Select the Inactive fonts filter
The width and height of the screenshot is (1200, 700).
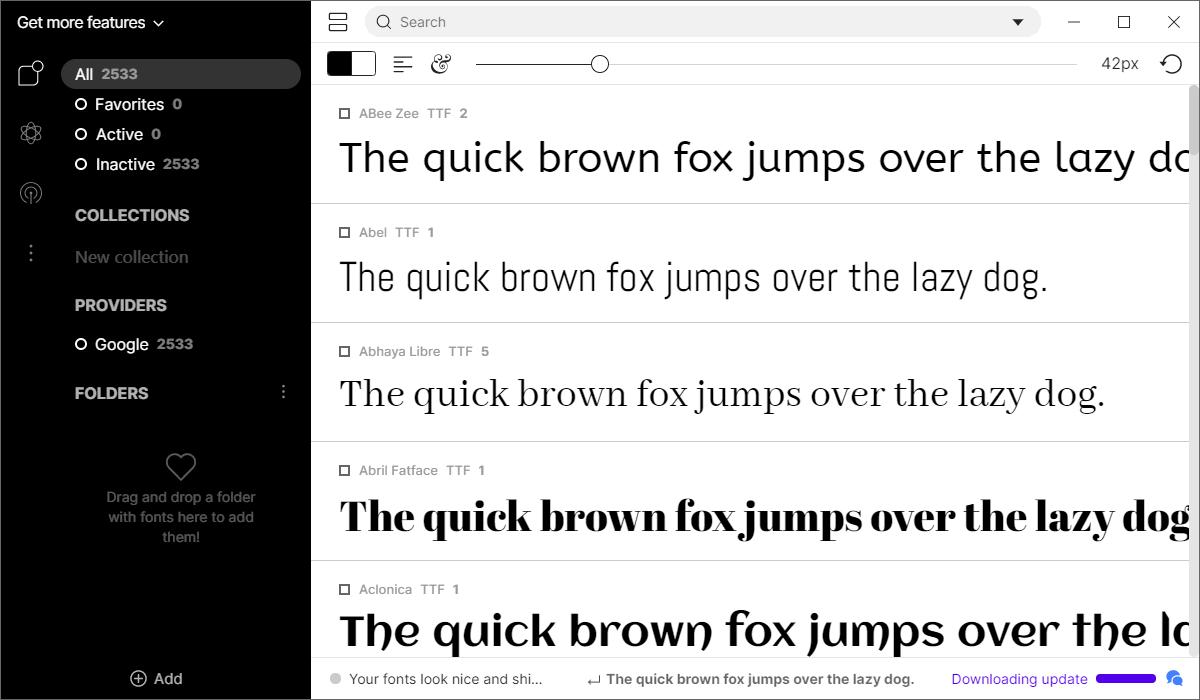click(x=137, y=164)
